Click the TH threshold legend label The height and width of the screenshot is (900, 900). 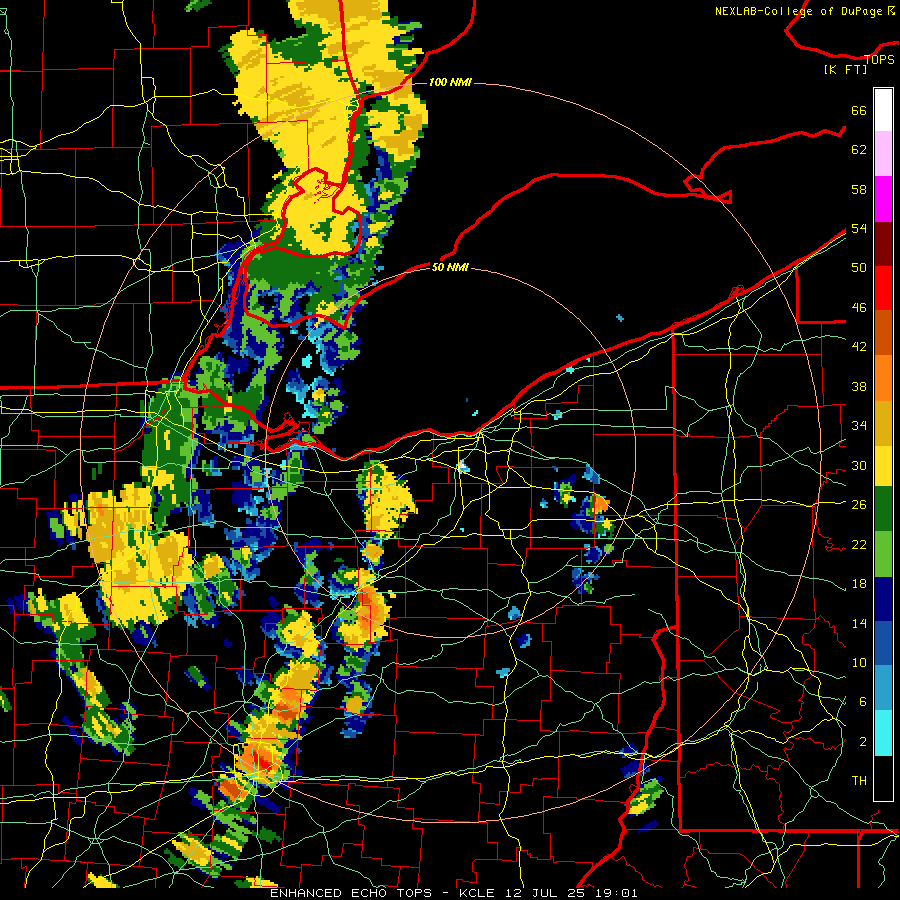[859, 781]
